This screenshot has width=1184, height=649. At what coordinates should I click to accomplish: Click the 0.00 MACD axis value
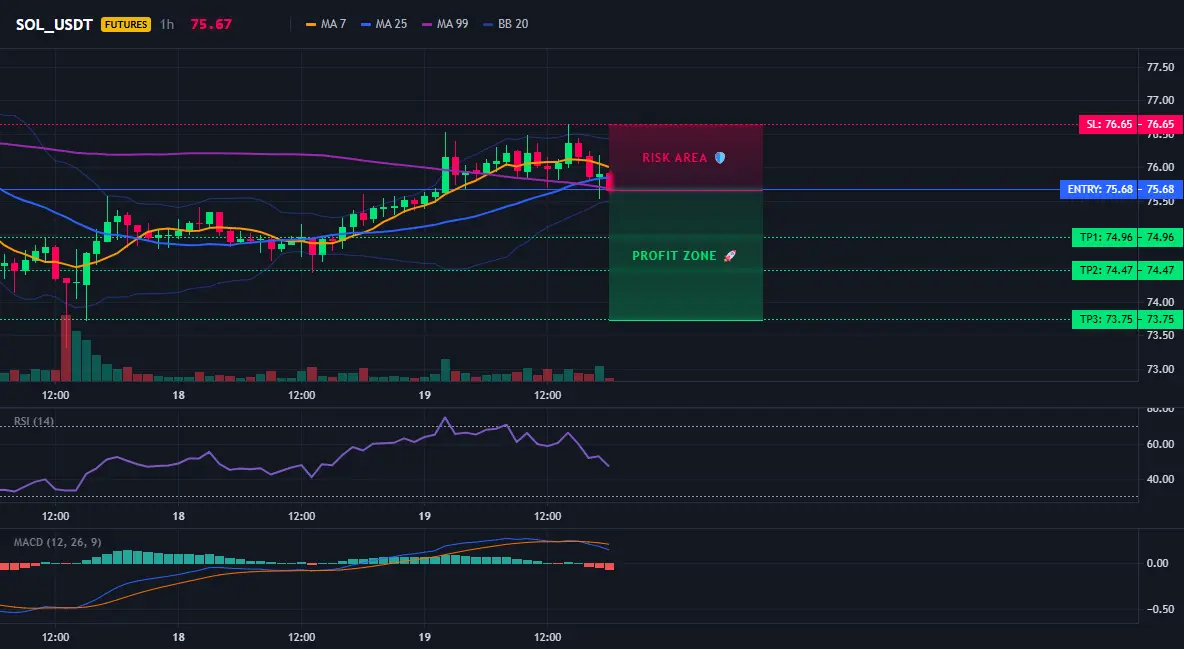1158,563
